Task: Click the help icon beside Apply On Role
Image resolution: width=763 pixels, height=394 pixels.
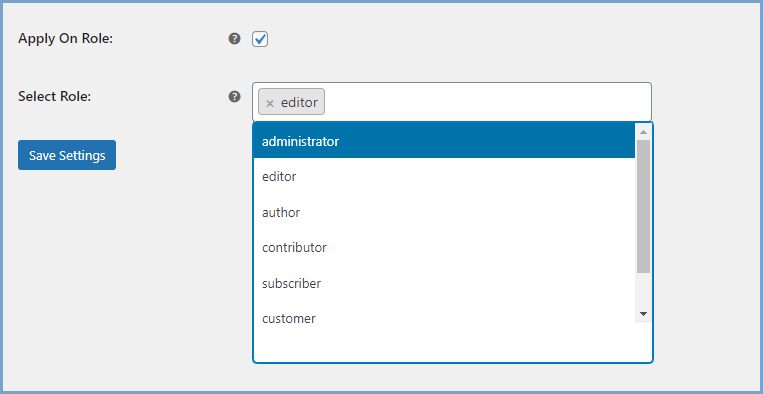Action: pos(235,39)
